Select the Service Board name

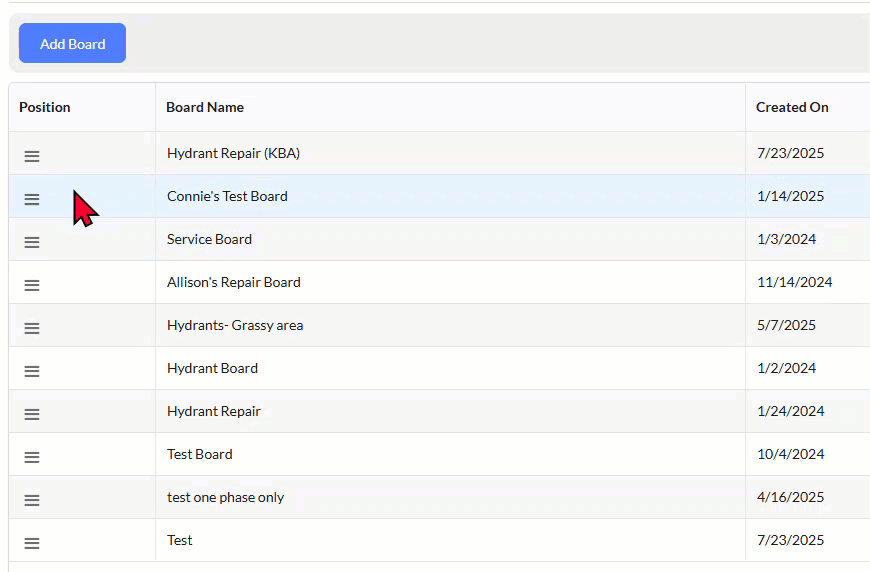[209, 239]
